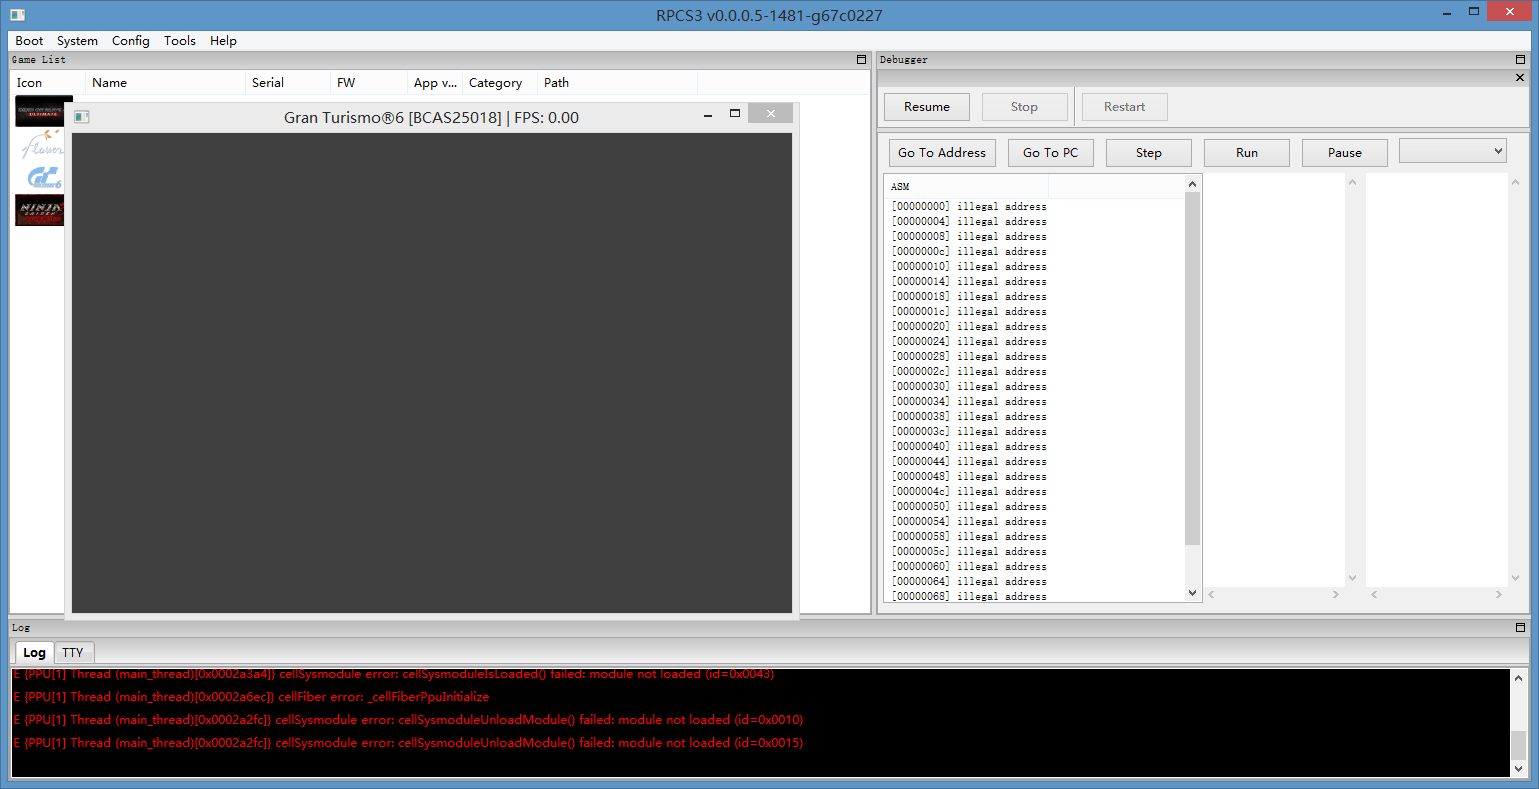Select ASM row [0000002c] illegal address
The image size is (1539, 789).
tap(969, 372)
